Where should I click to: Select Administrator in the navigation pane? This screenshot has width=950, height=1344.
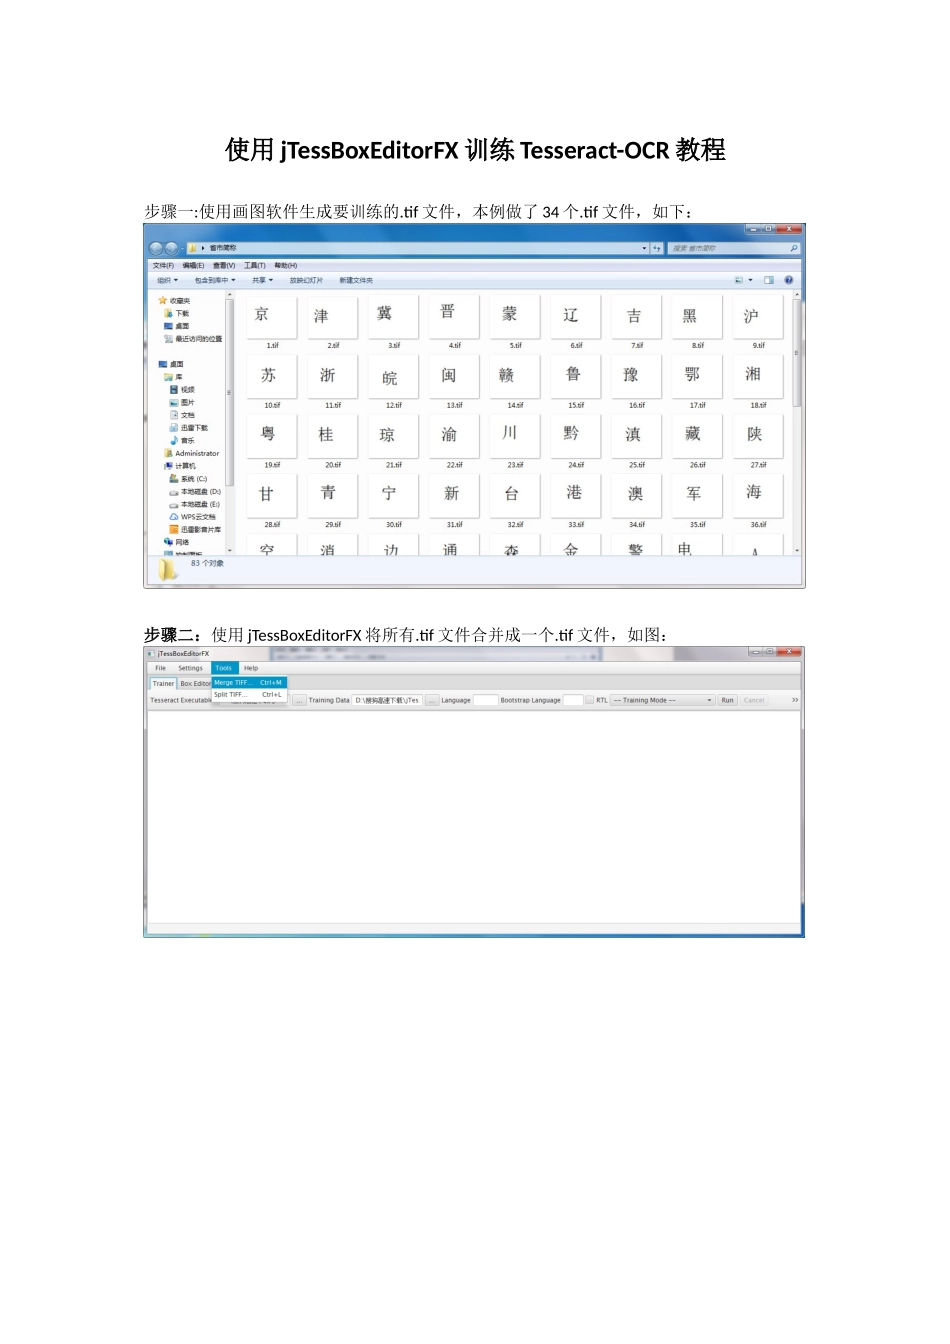pyautogui.click(x=191, y=453)
